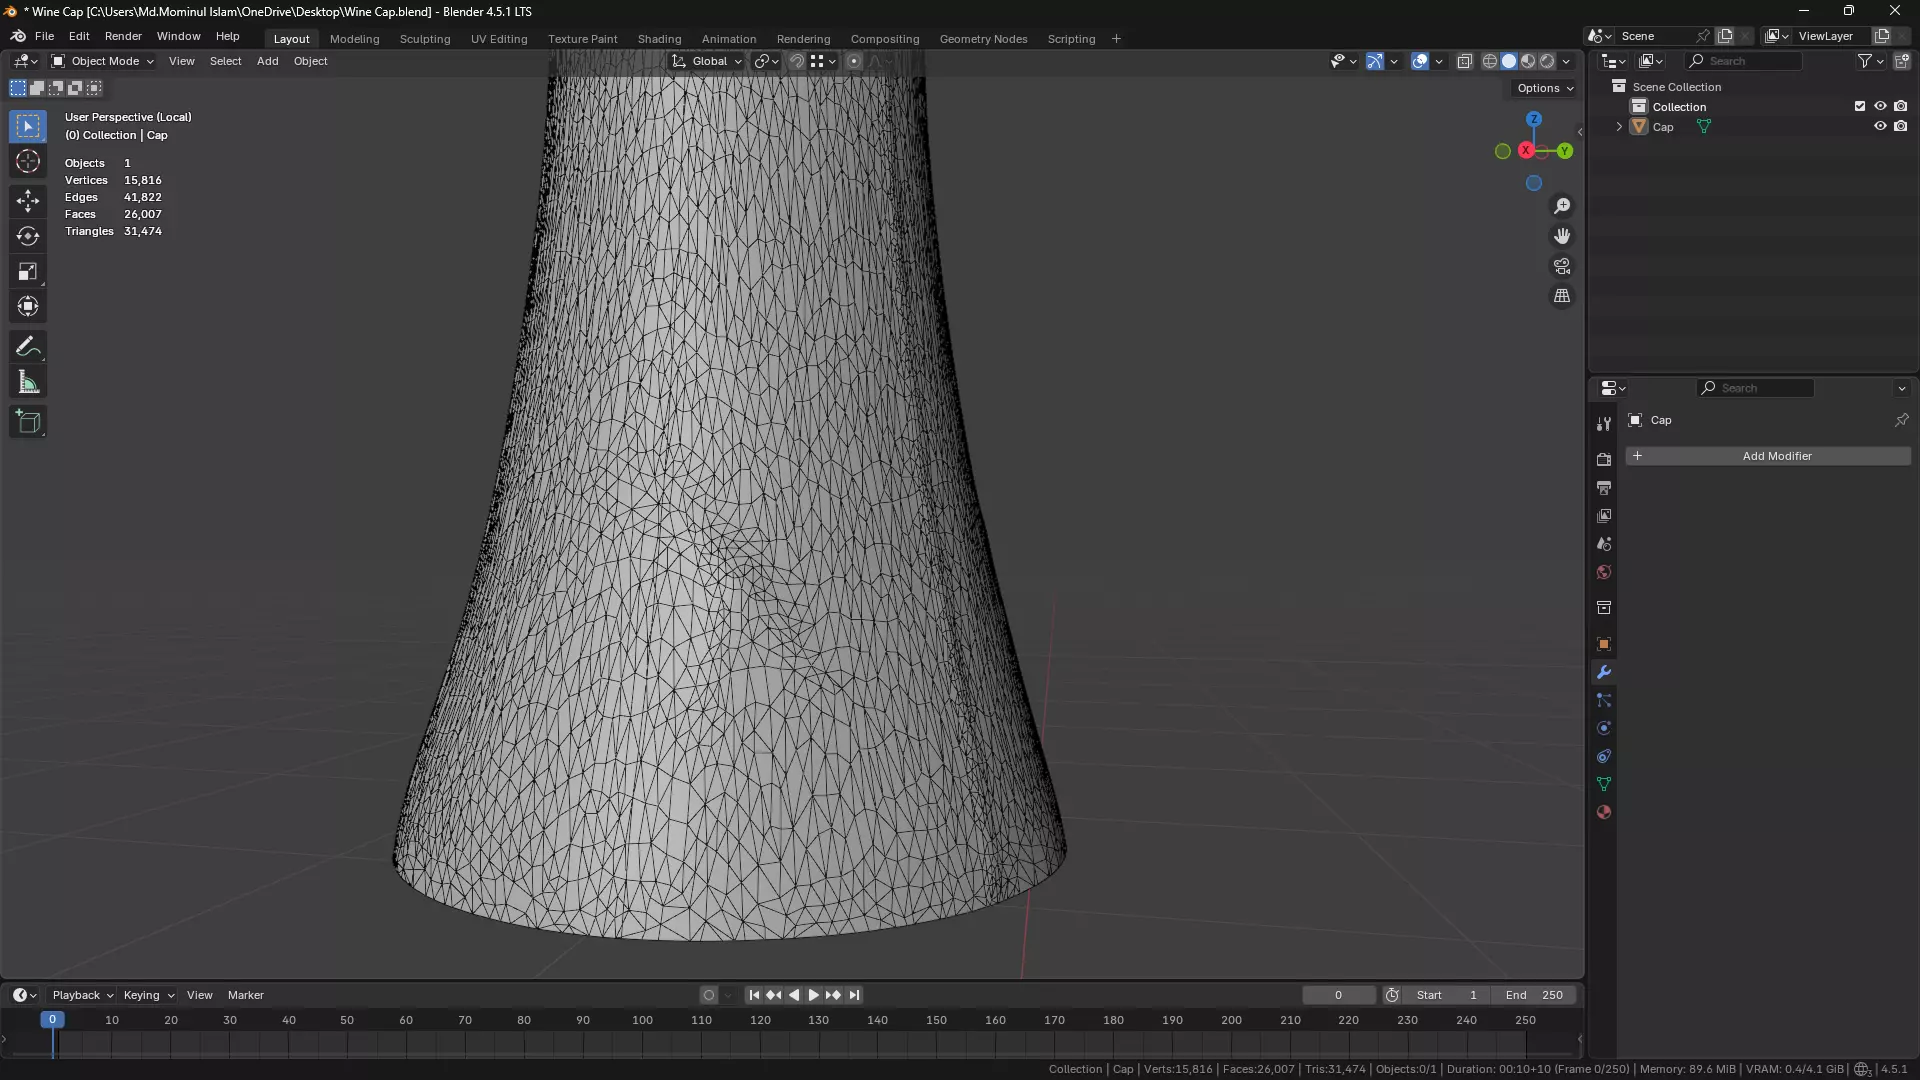The height and width of the screenshot is (1080, 1920).
Task: Open the Particles properties tab
Action: [1604, 700]
